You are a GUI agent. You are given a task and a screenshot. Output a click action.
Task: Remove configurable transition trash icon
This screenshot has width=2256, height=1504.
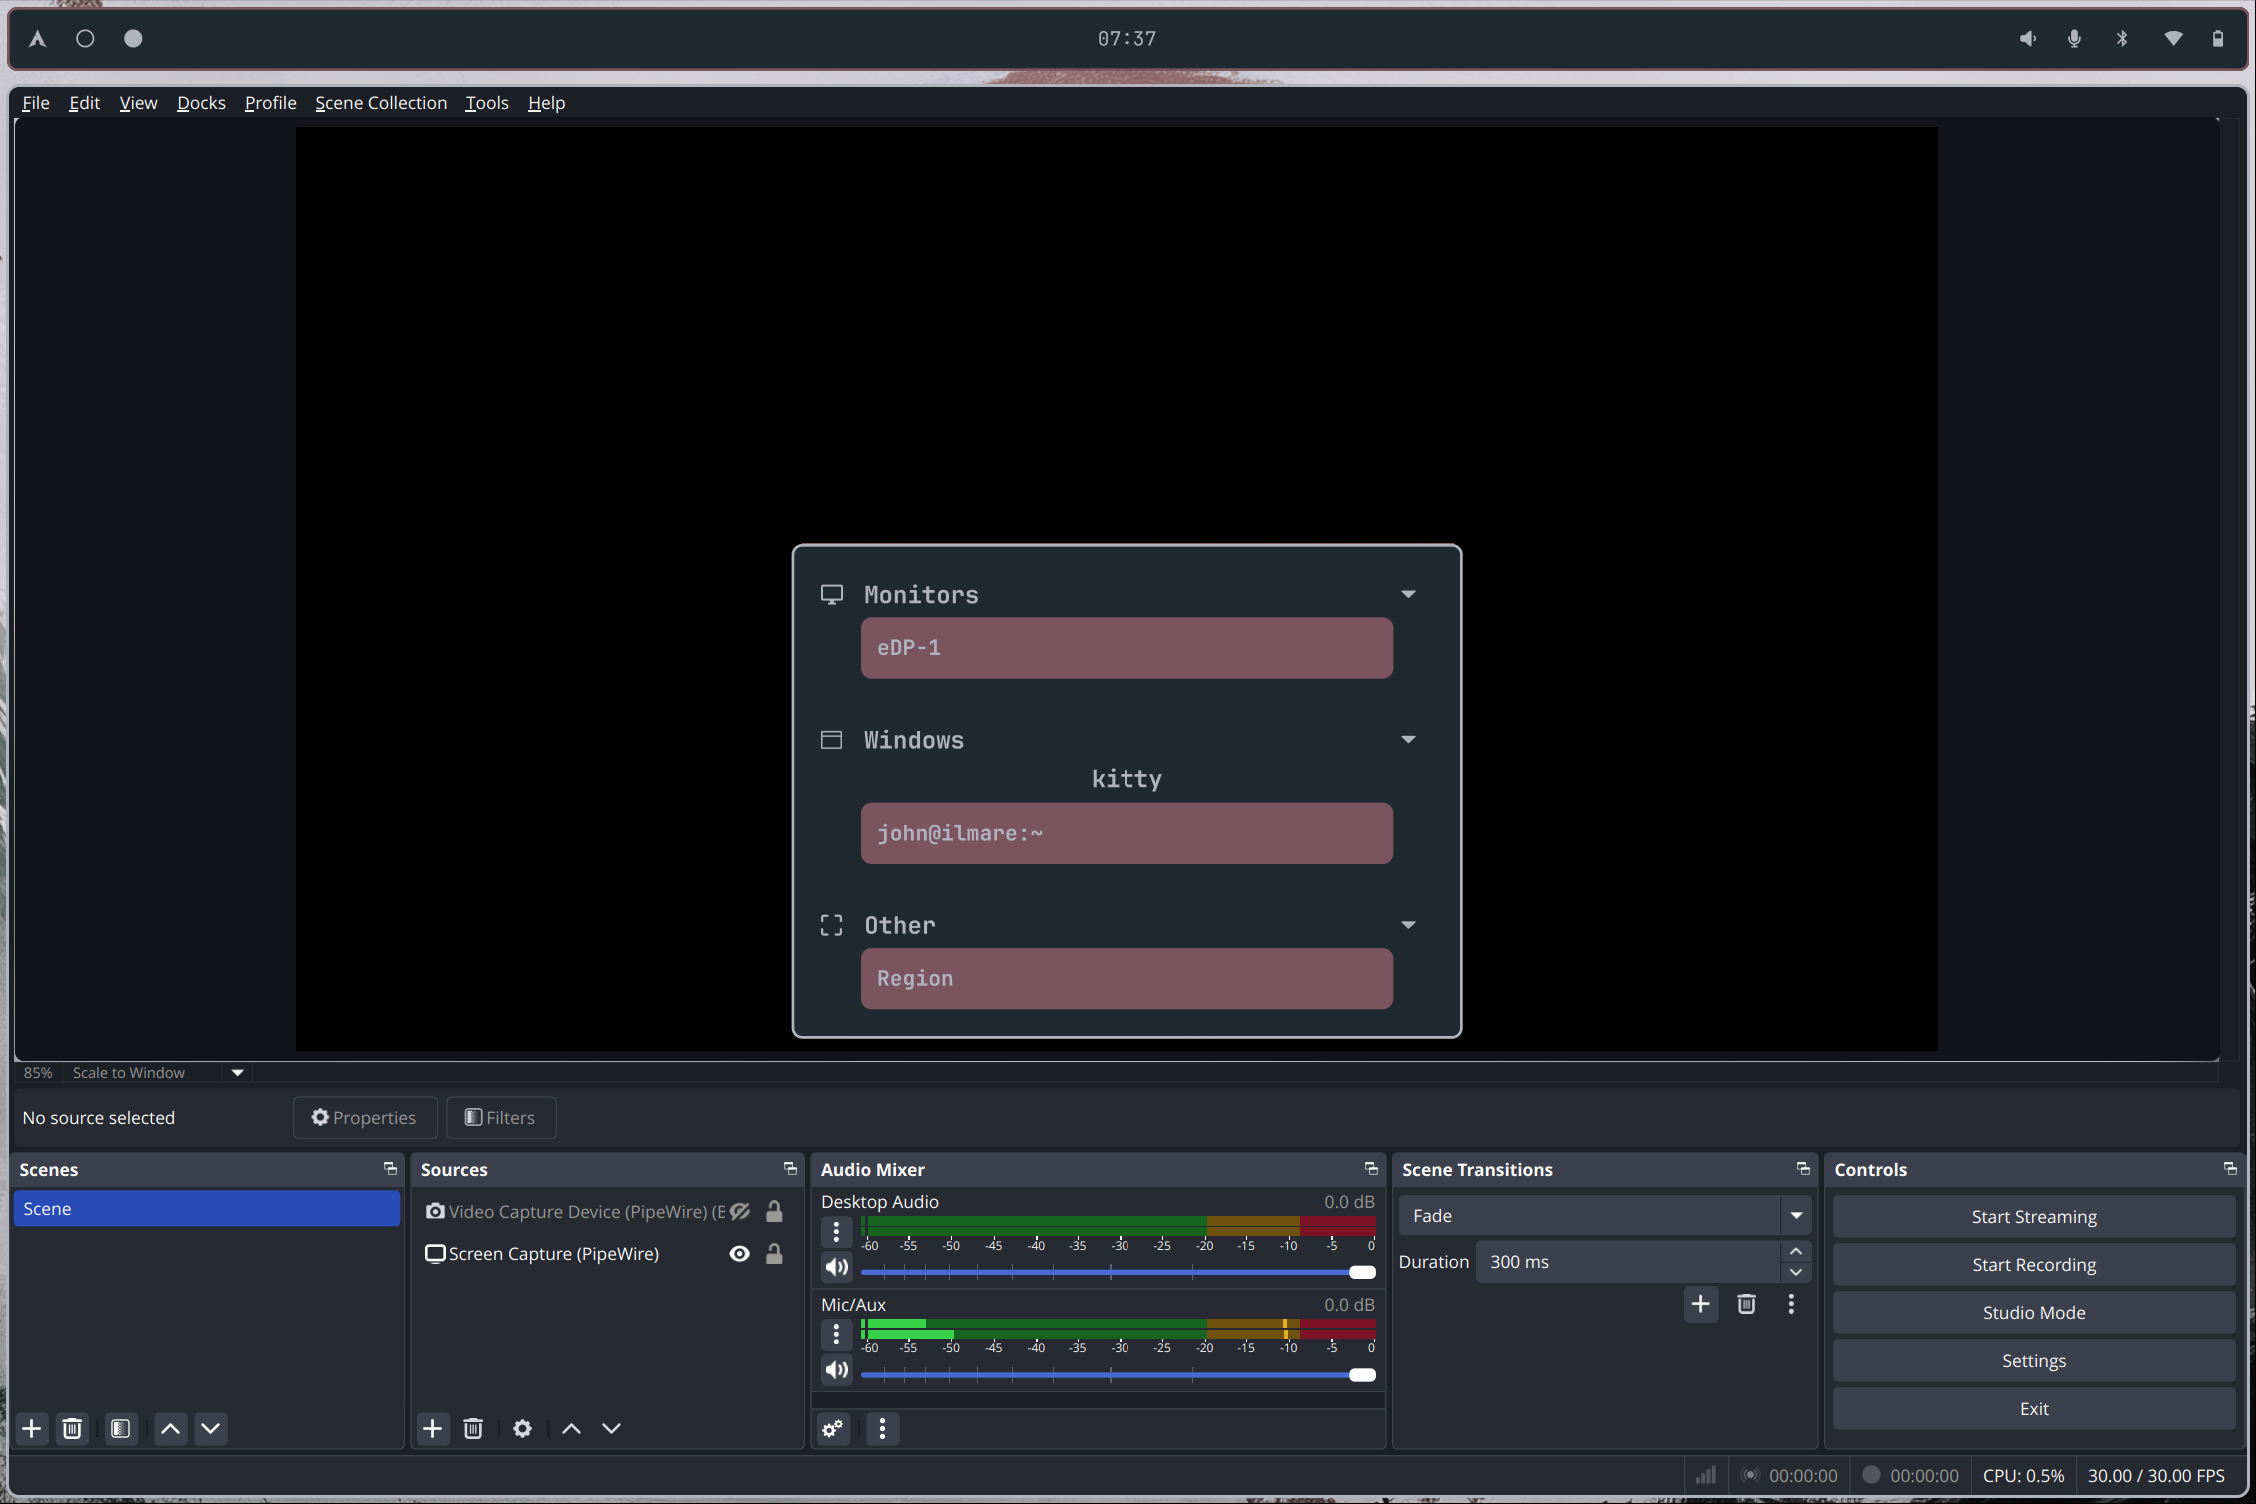[1746, 1304]
